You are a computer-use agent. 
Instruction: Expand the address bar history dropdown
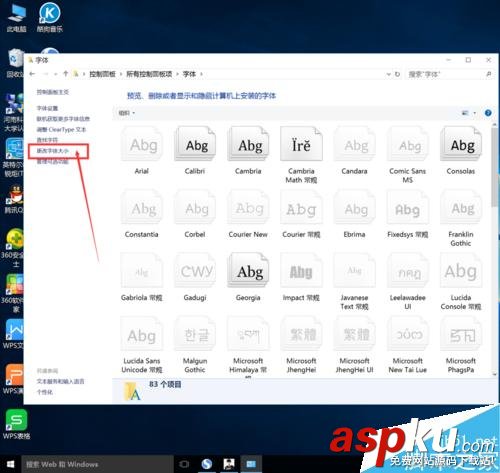[388, 74]
